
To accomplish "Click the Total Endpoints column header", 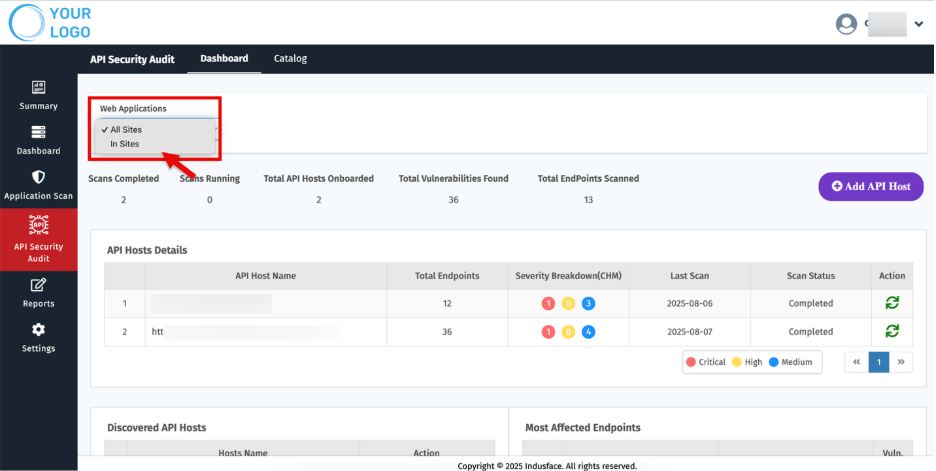I will (447, 276).
